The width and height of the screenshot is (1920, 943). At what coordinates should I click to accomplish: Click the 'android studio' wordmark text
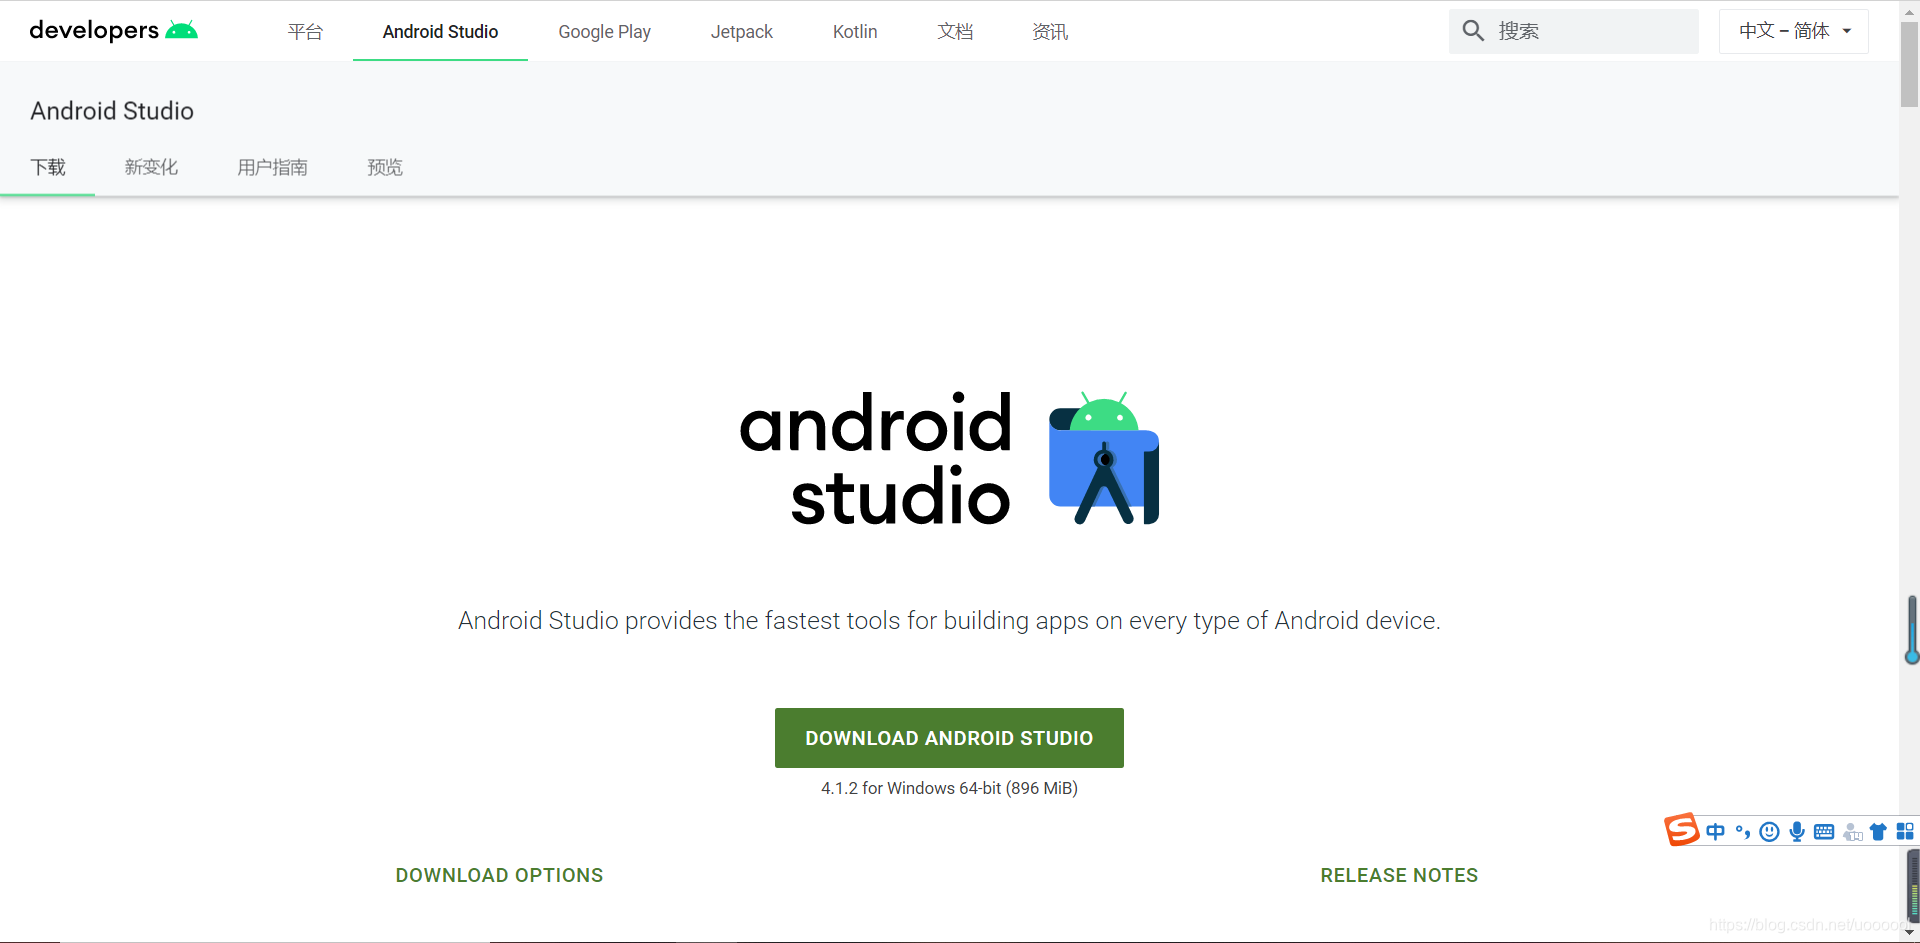[876, 459]
